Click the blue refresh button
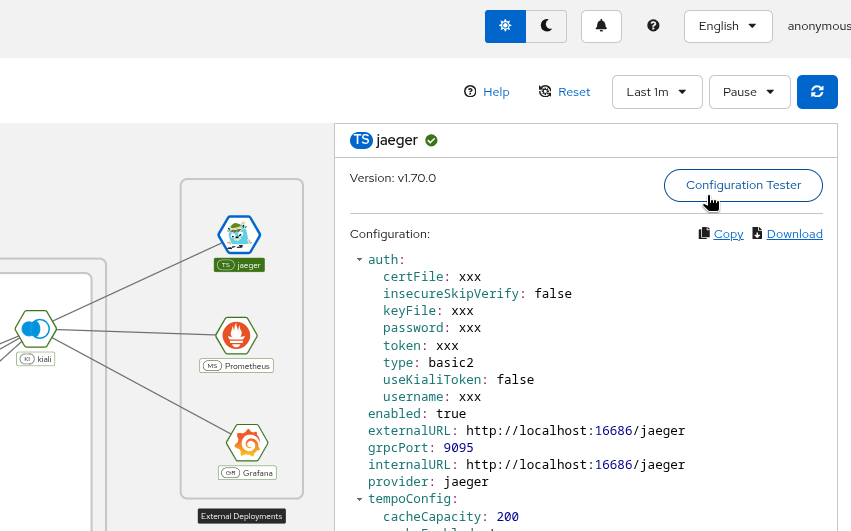Viewport: 851px width, 531px height. [817, 91]
